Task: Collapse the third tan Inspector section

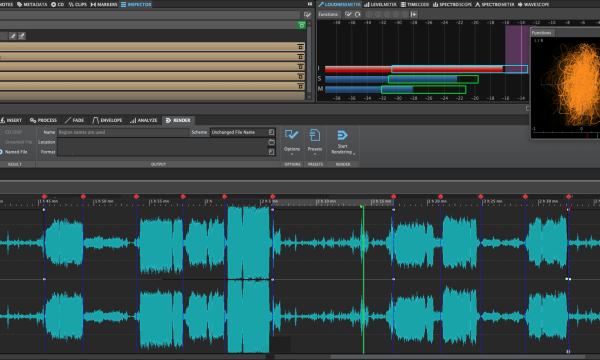Action: pos(300,67)
